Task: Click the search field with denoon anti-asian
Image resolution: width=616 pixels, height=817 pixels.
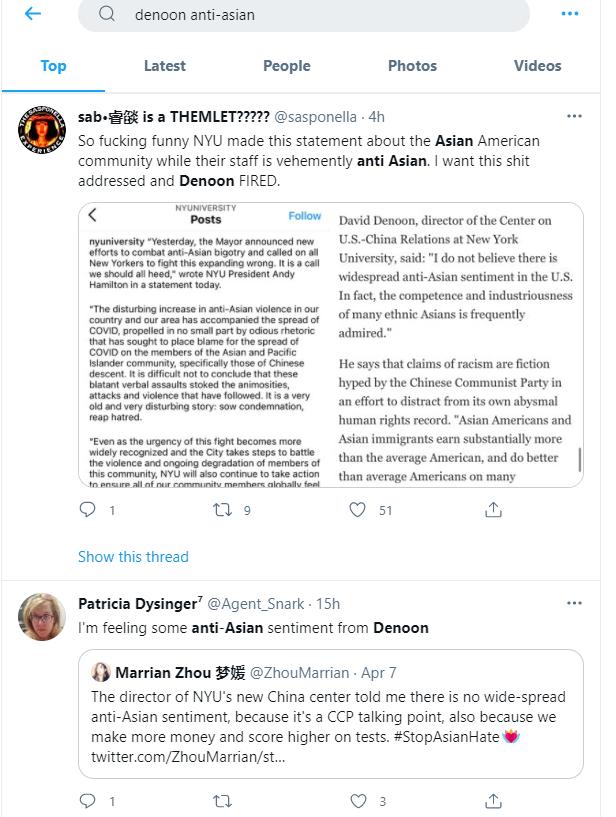Action: (304, 15)
